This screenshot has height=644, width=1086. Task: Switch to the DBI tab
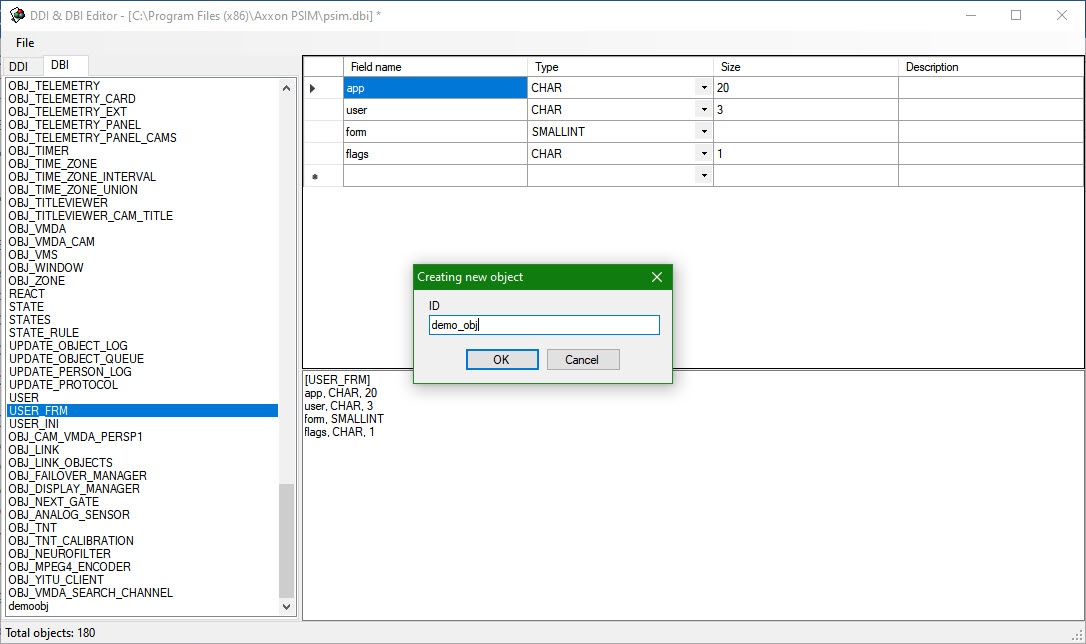(x=61, y=65)
